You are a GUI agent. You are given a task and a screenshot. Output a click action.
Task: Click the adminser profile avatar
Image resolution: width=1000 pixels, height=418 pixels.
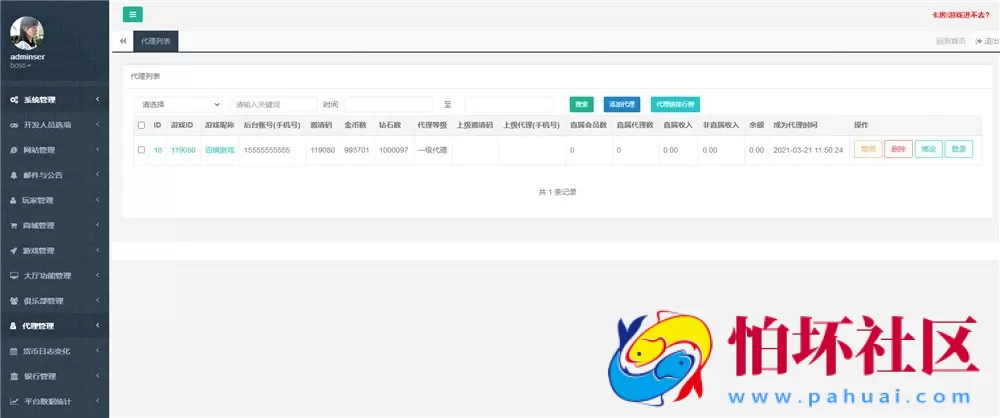27,33
